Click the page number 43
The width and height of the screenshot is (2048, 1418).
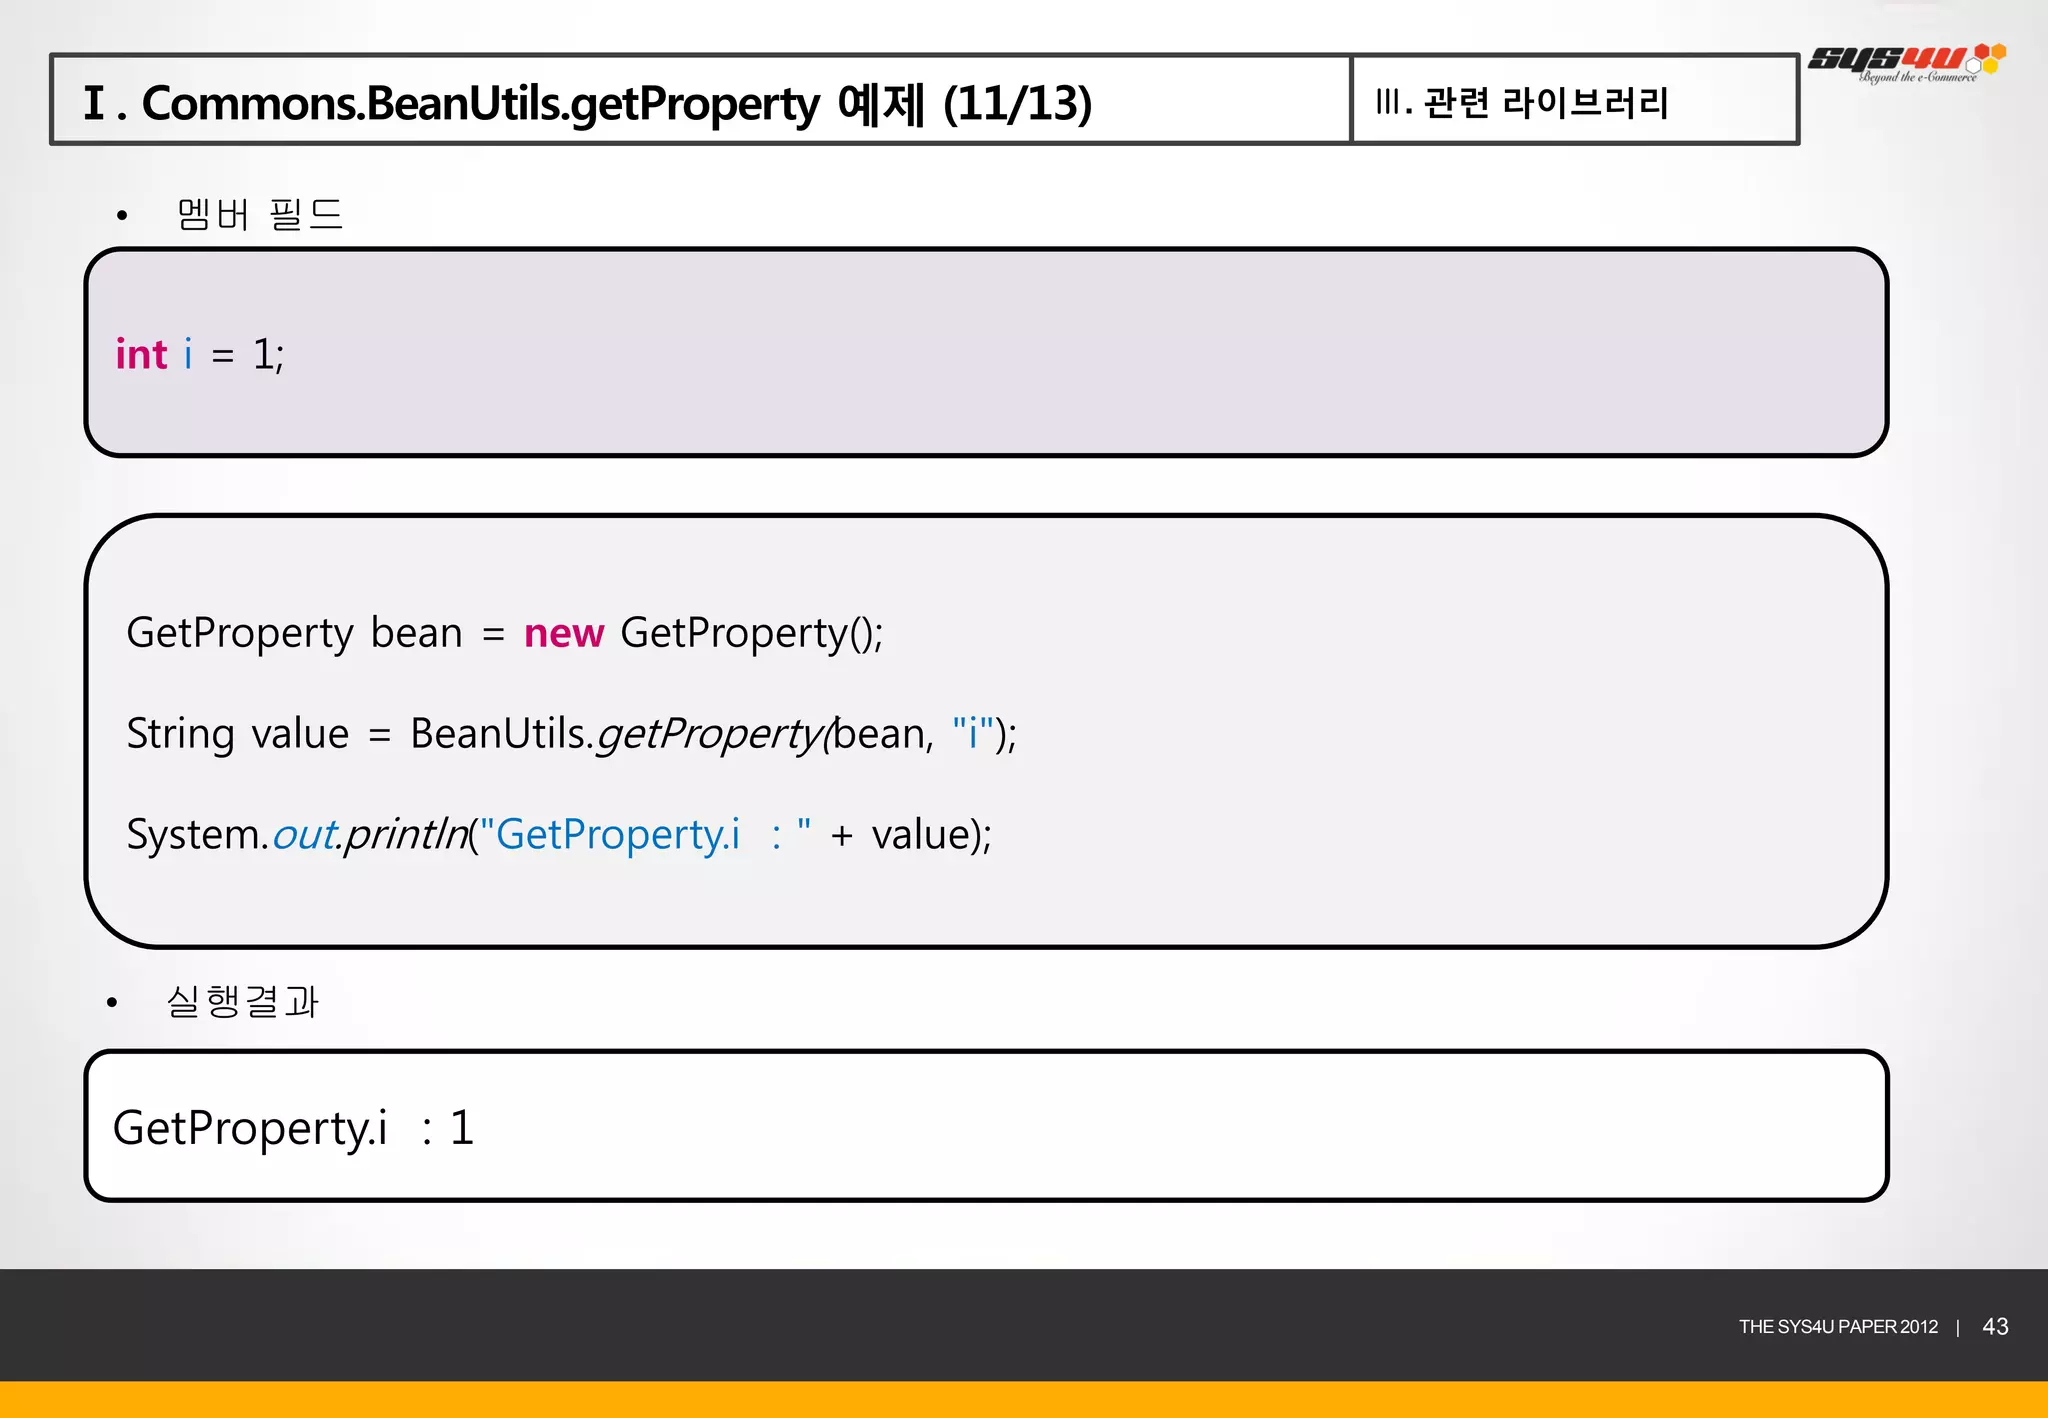pyautogui.click(x=1995, y=1326)
